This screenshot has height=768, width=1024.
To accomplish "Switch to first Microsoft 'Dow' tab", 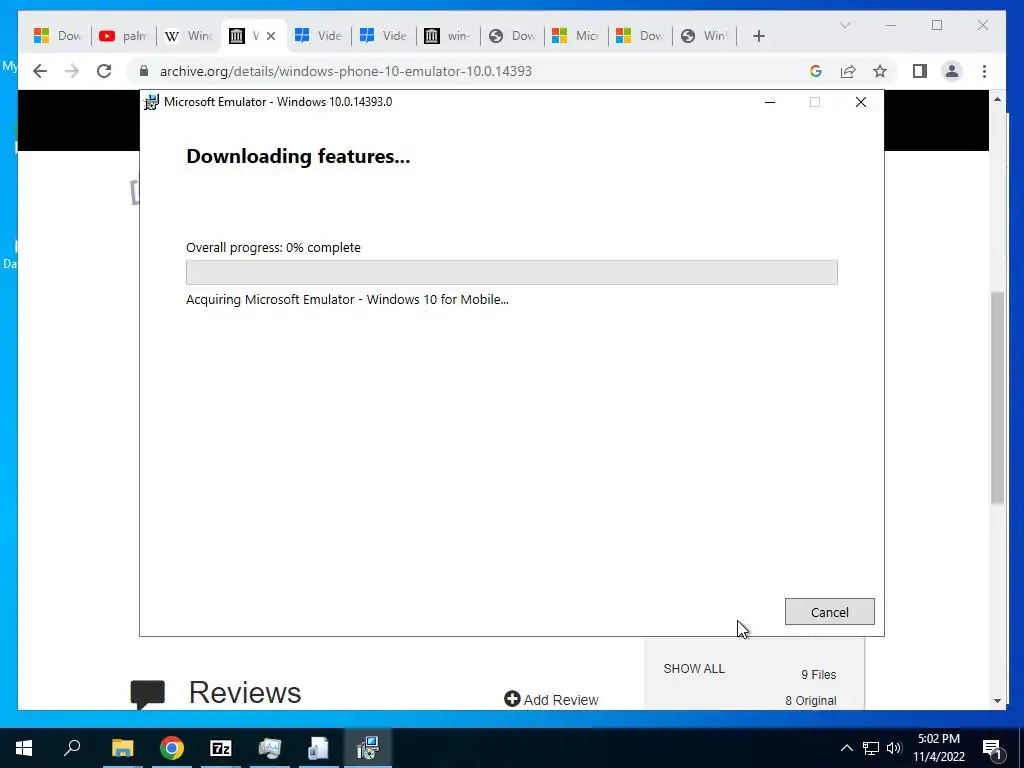I will click(x=57, y=36).
